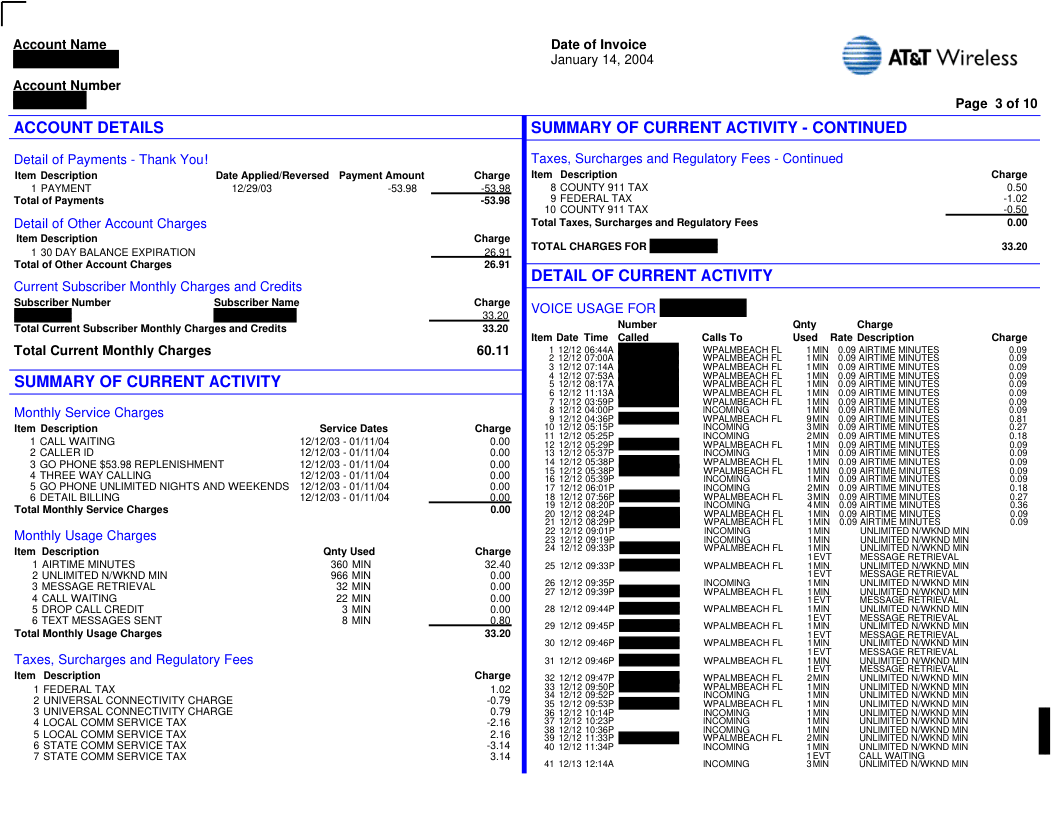Click the AT&T Wireless brand text

[x=952, y=58]
